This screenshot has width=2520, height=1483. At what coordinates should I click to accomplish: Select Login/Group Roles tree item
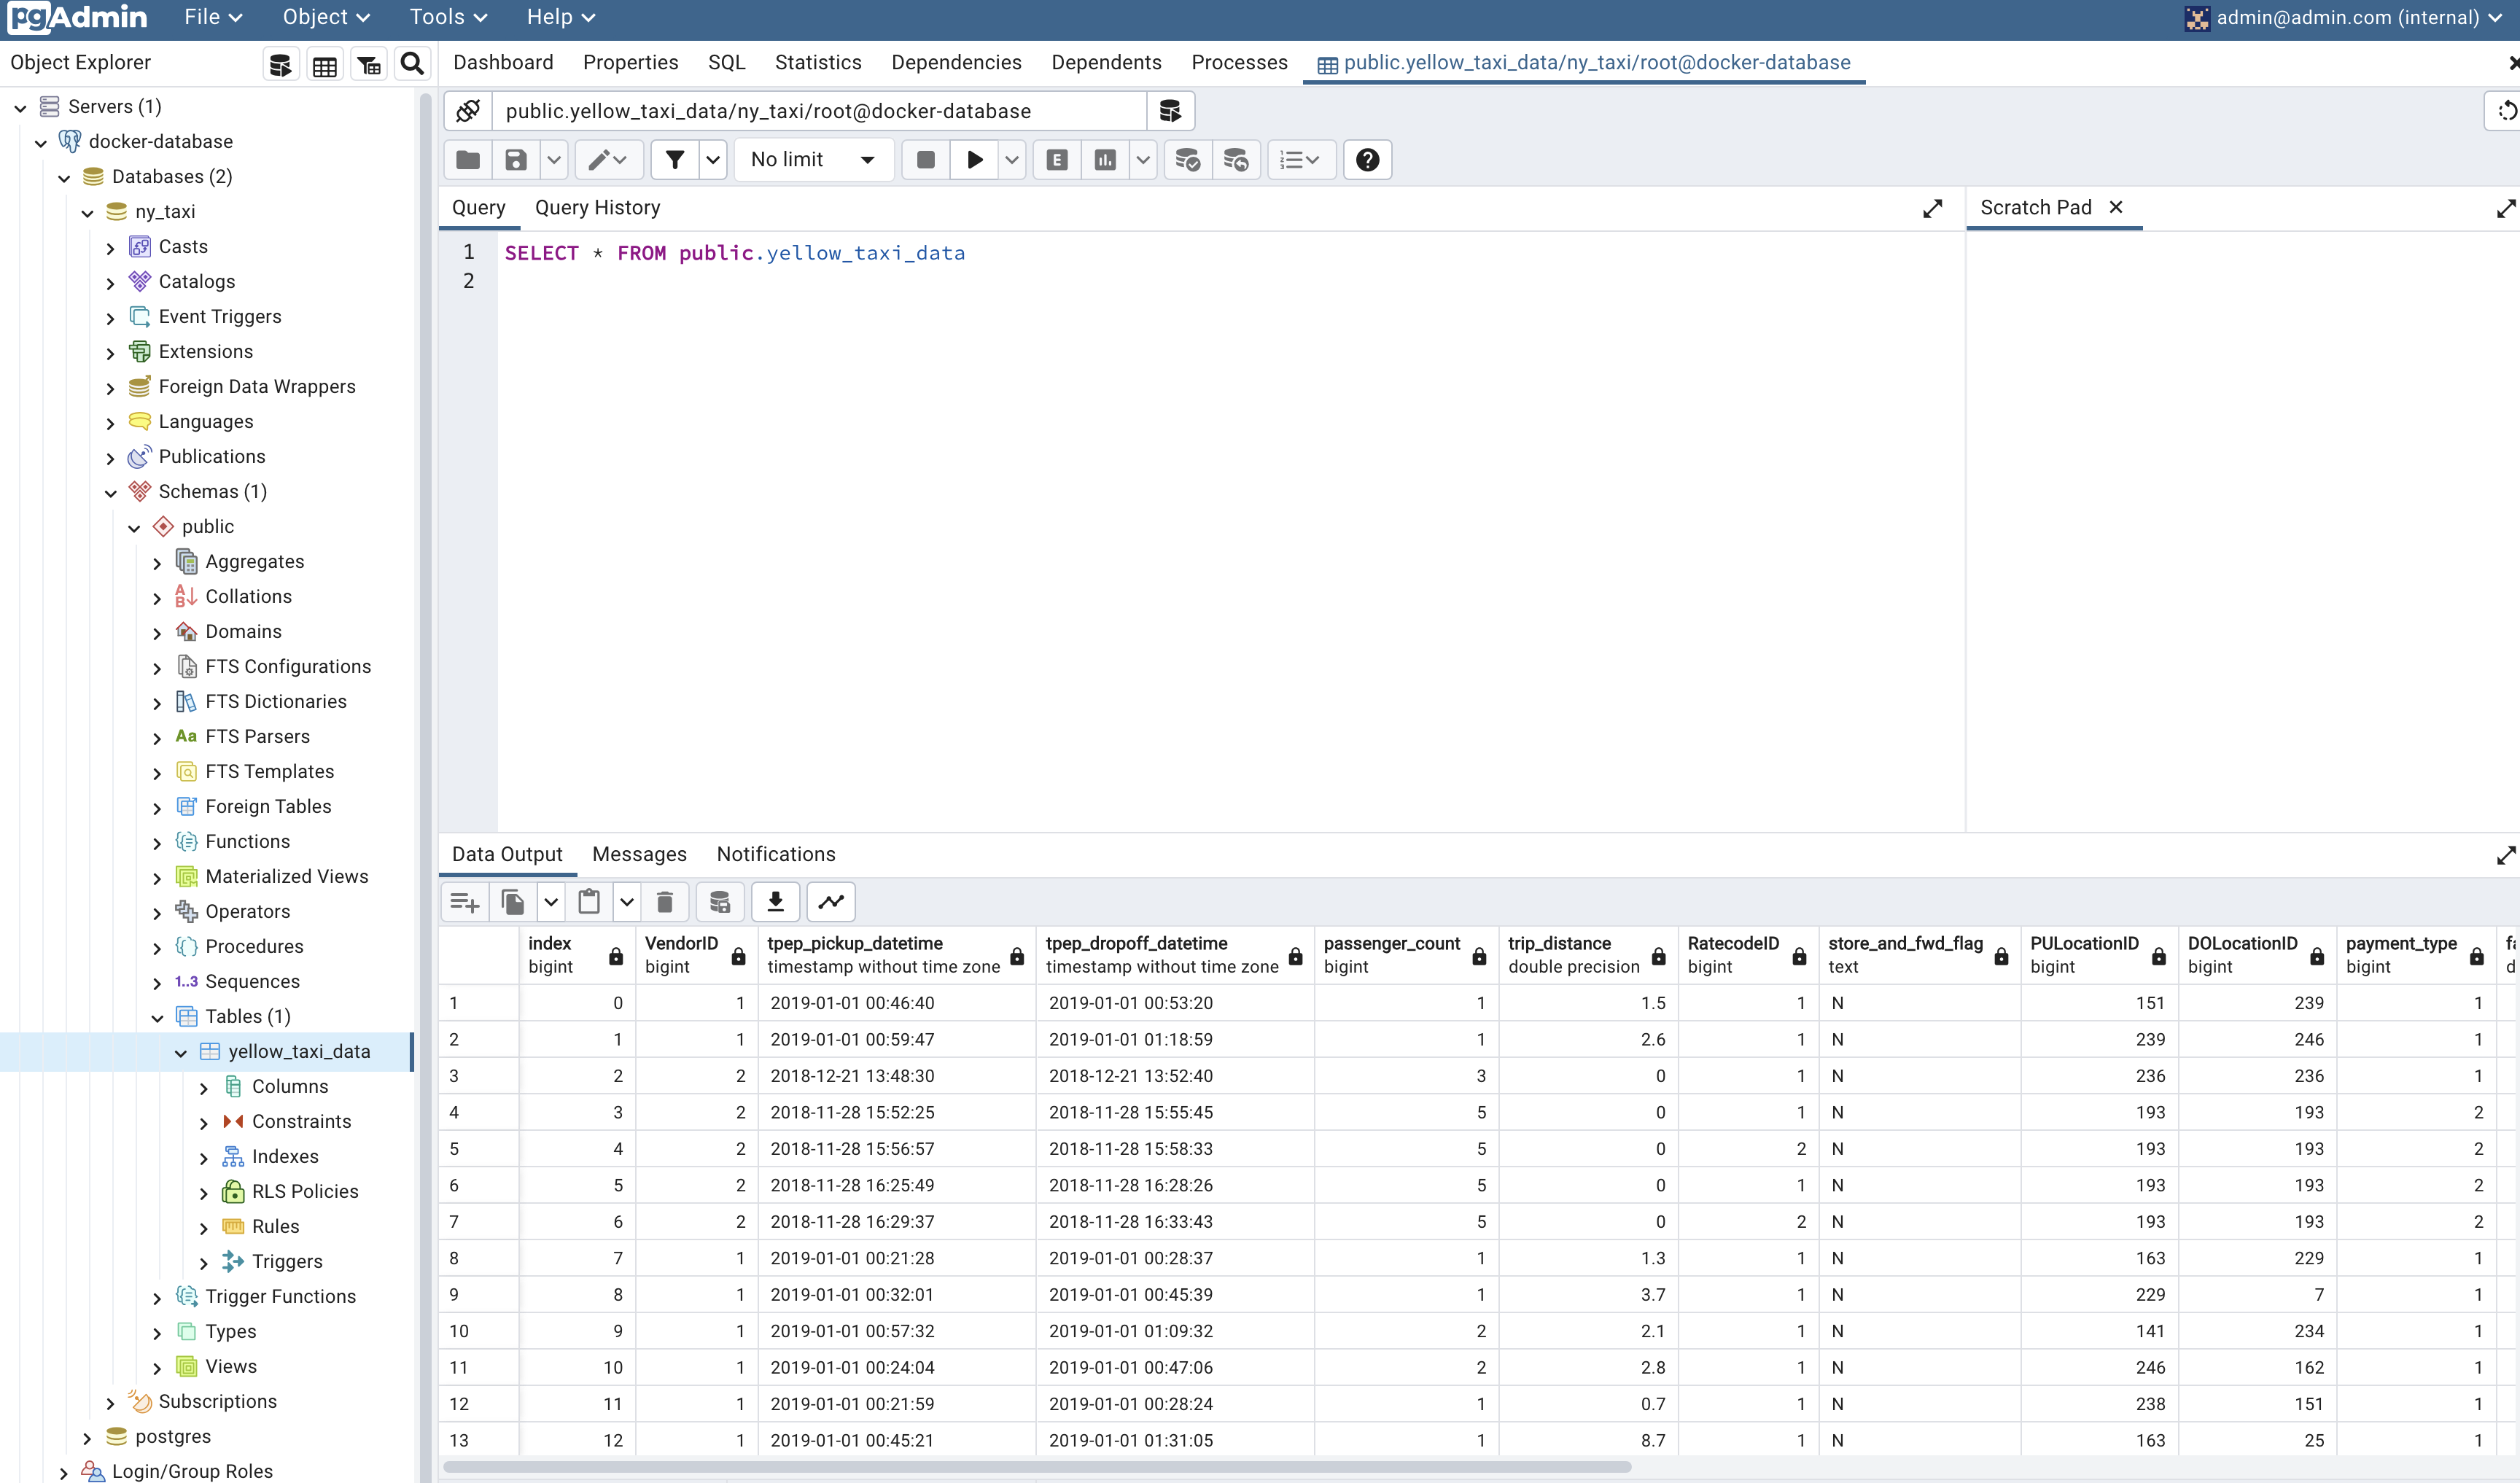(192, 1471)
